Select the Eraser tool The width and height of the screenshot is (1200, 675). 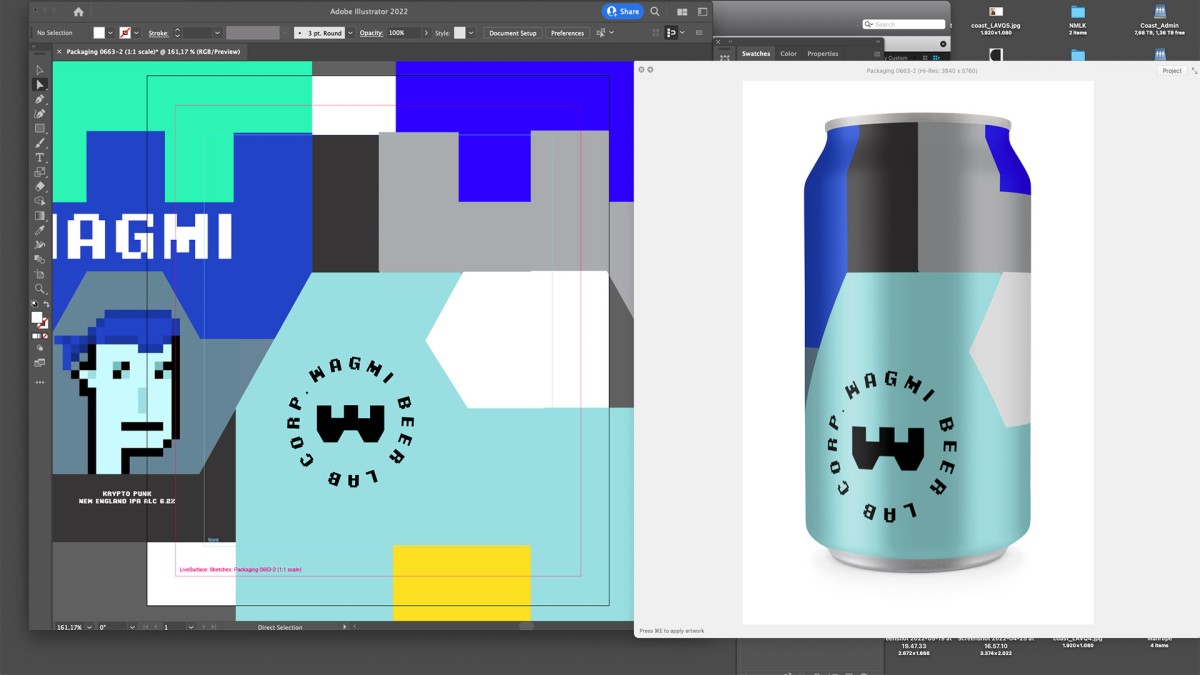[40, 186]
